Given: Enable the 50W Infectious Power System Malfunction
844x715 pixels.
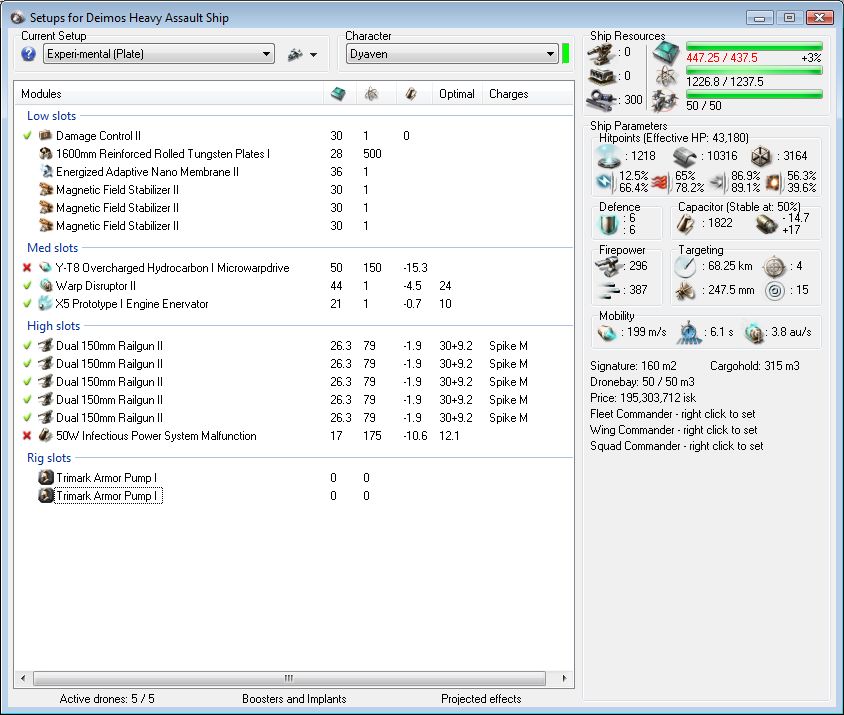Looking at the screenshot, I should pos(27,436).
